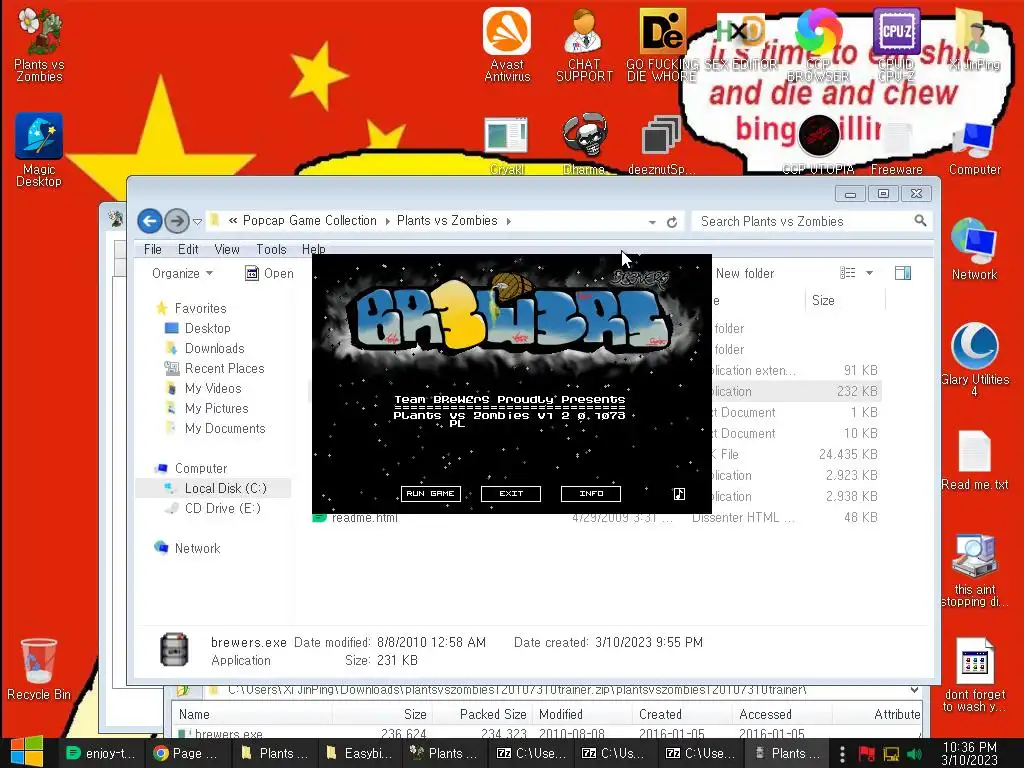Click the volume speaker tray icon
The height and width of the screenshot is (768, 1024).
click(x=915, y=754)
